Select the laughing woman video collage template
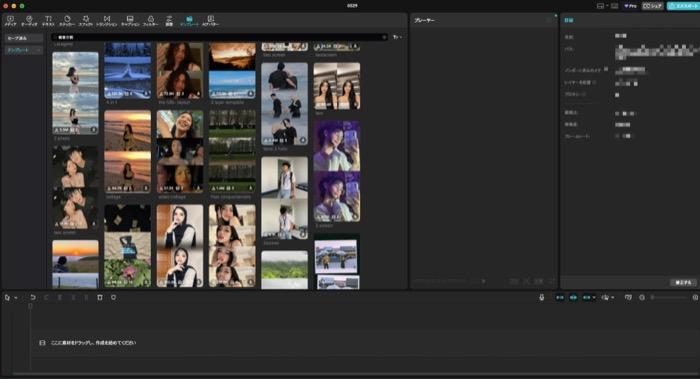The height and width of the screenshot is (379, 700). (x=180, y=152)
